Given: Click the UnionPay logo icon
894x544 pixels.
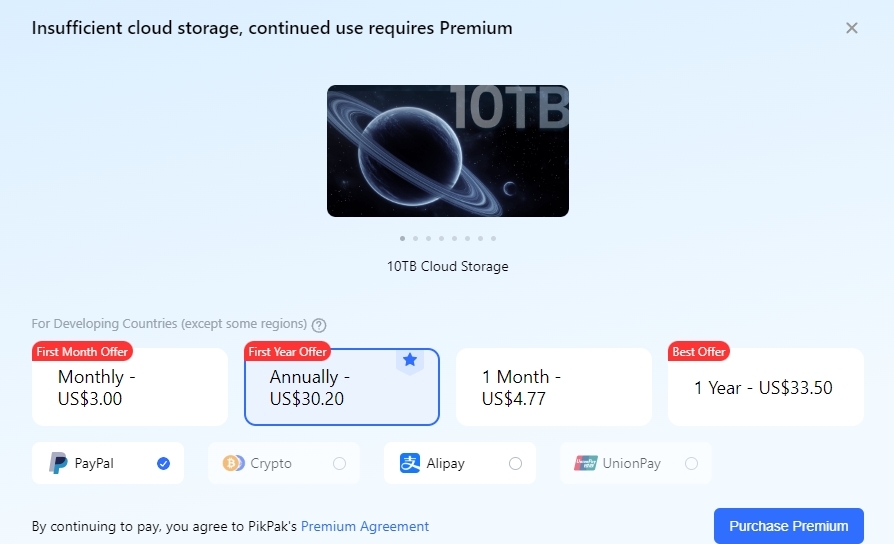Looking at the screenshot, I should [586, 463].
